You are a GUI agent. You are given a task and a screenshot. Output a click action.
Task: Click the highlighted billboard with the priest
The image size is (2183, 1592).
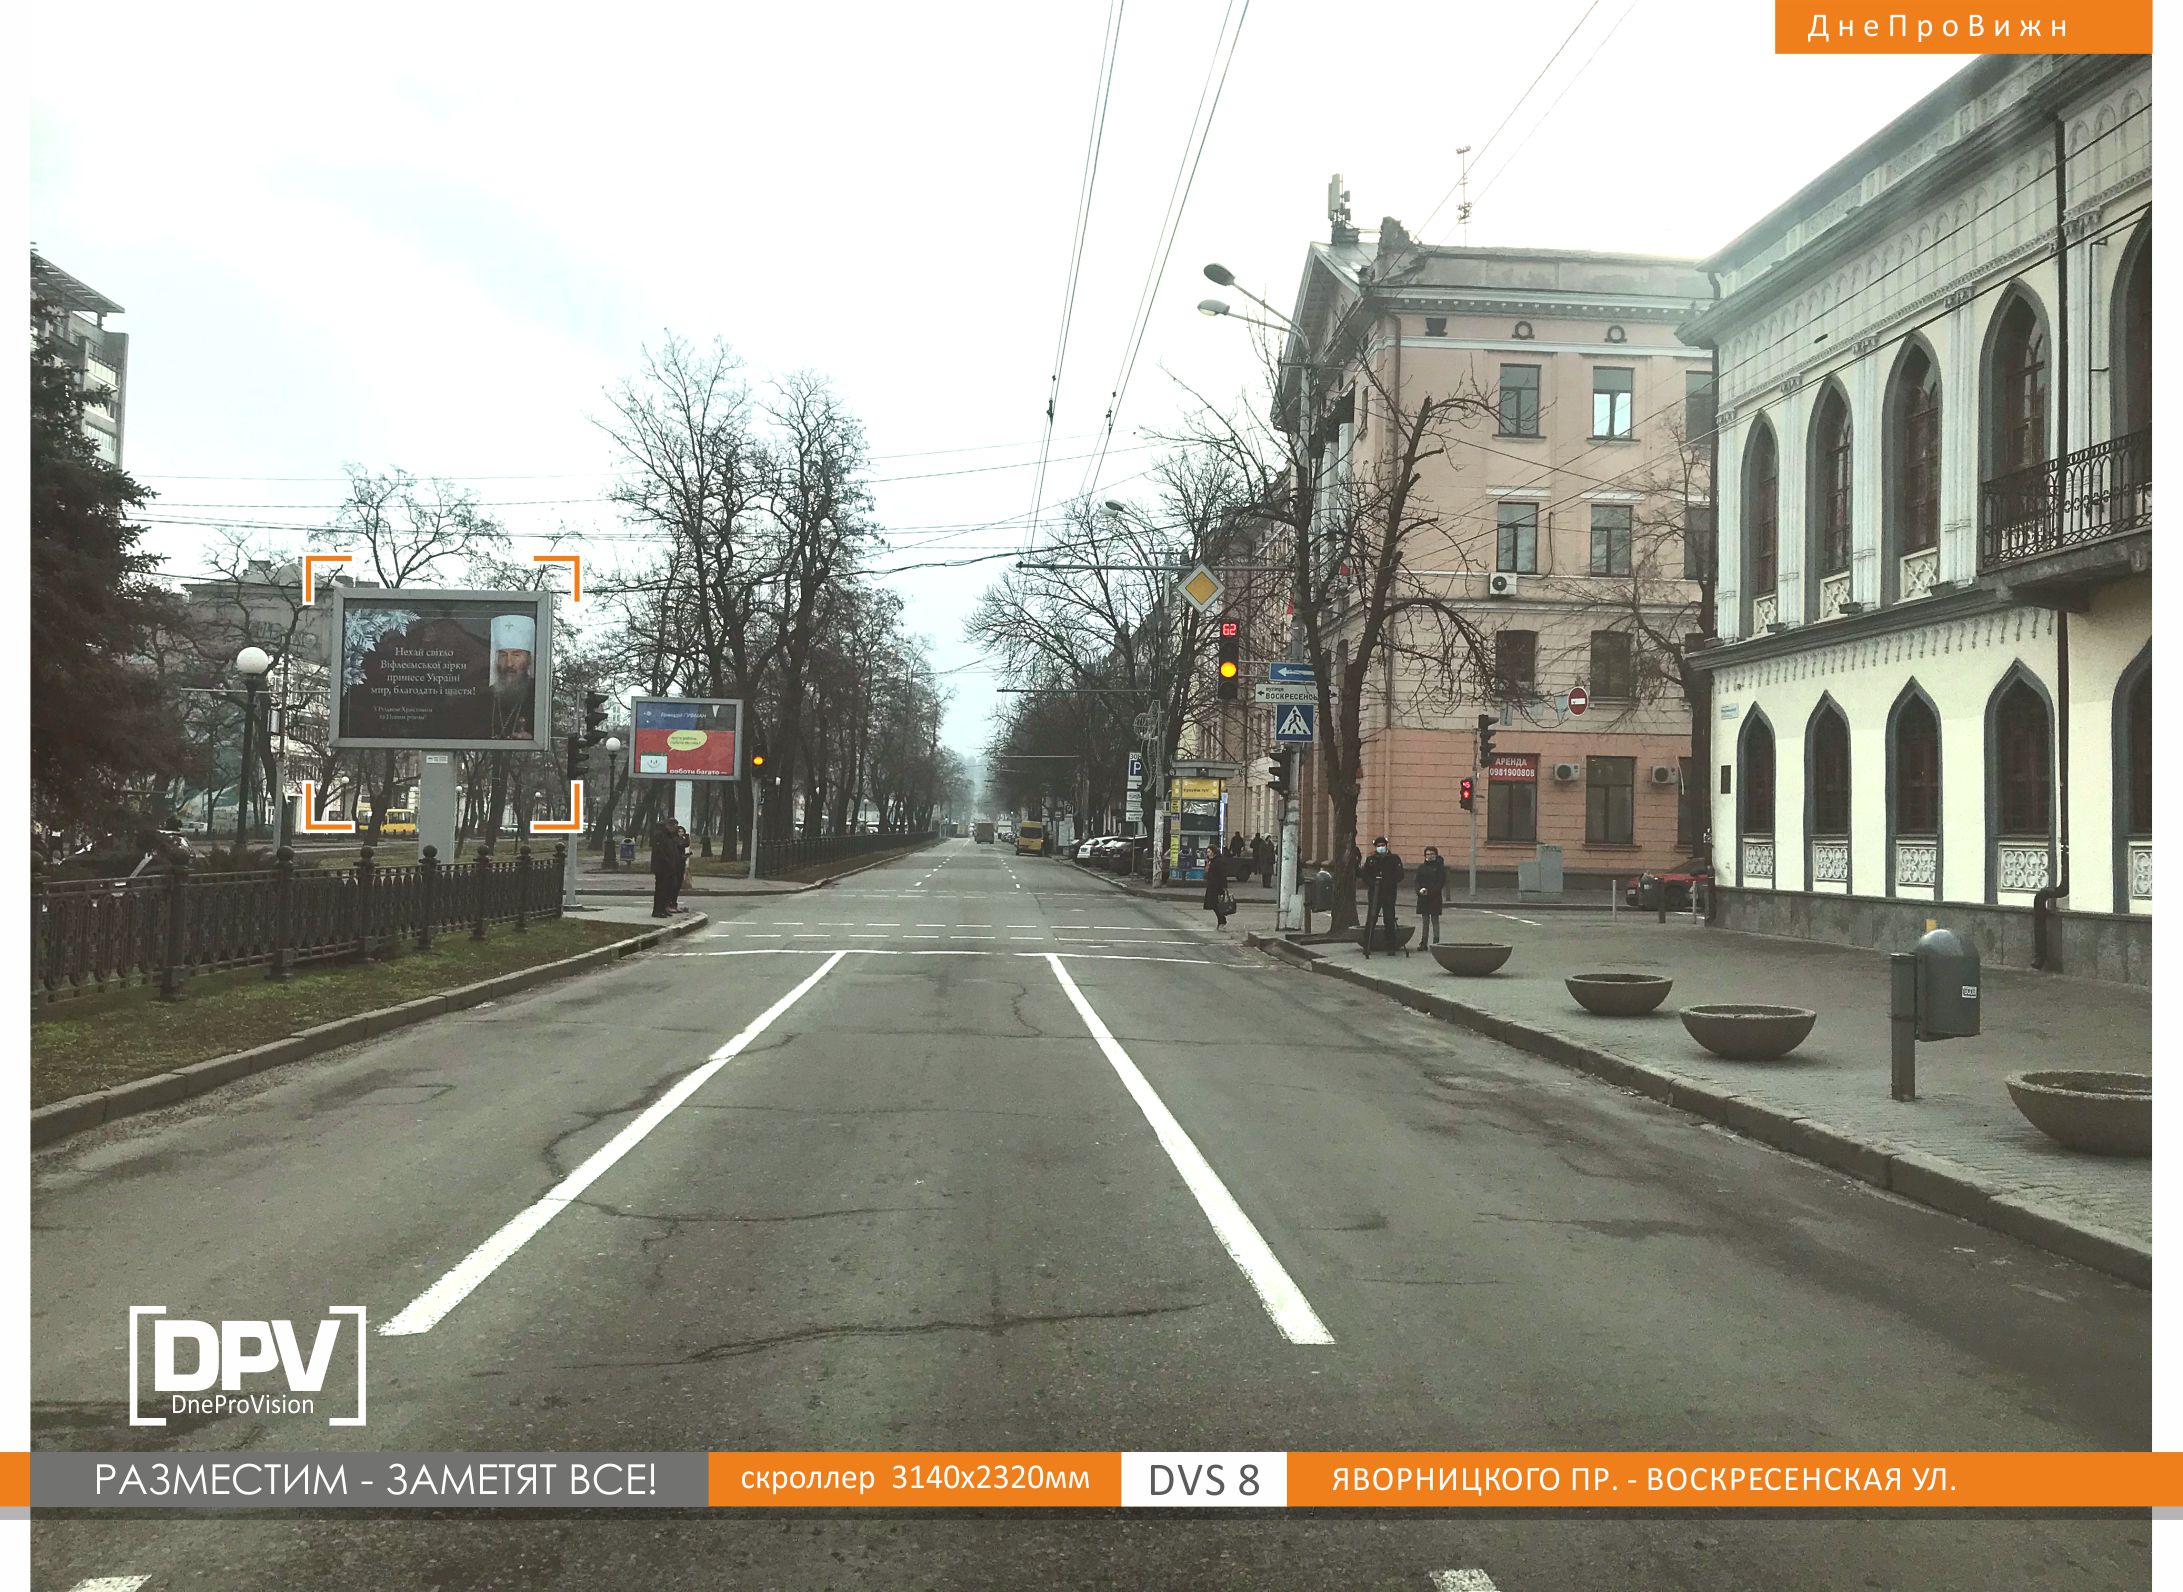tap(440, 668)
